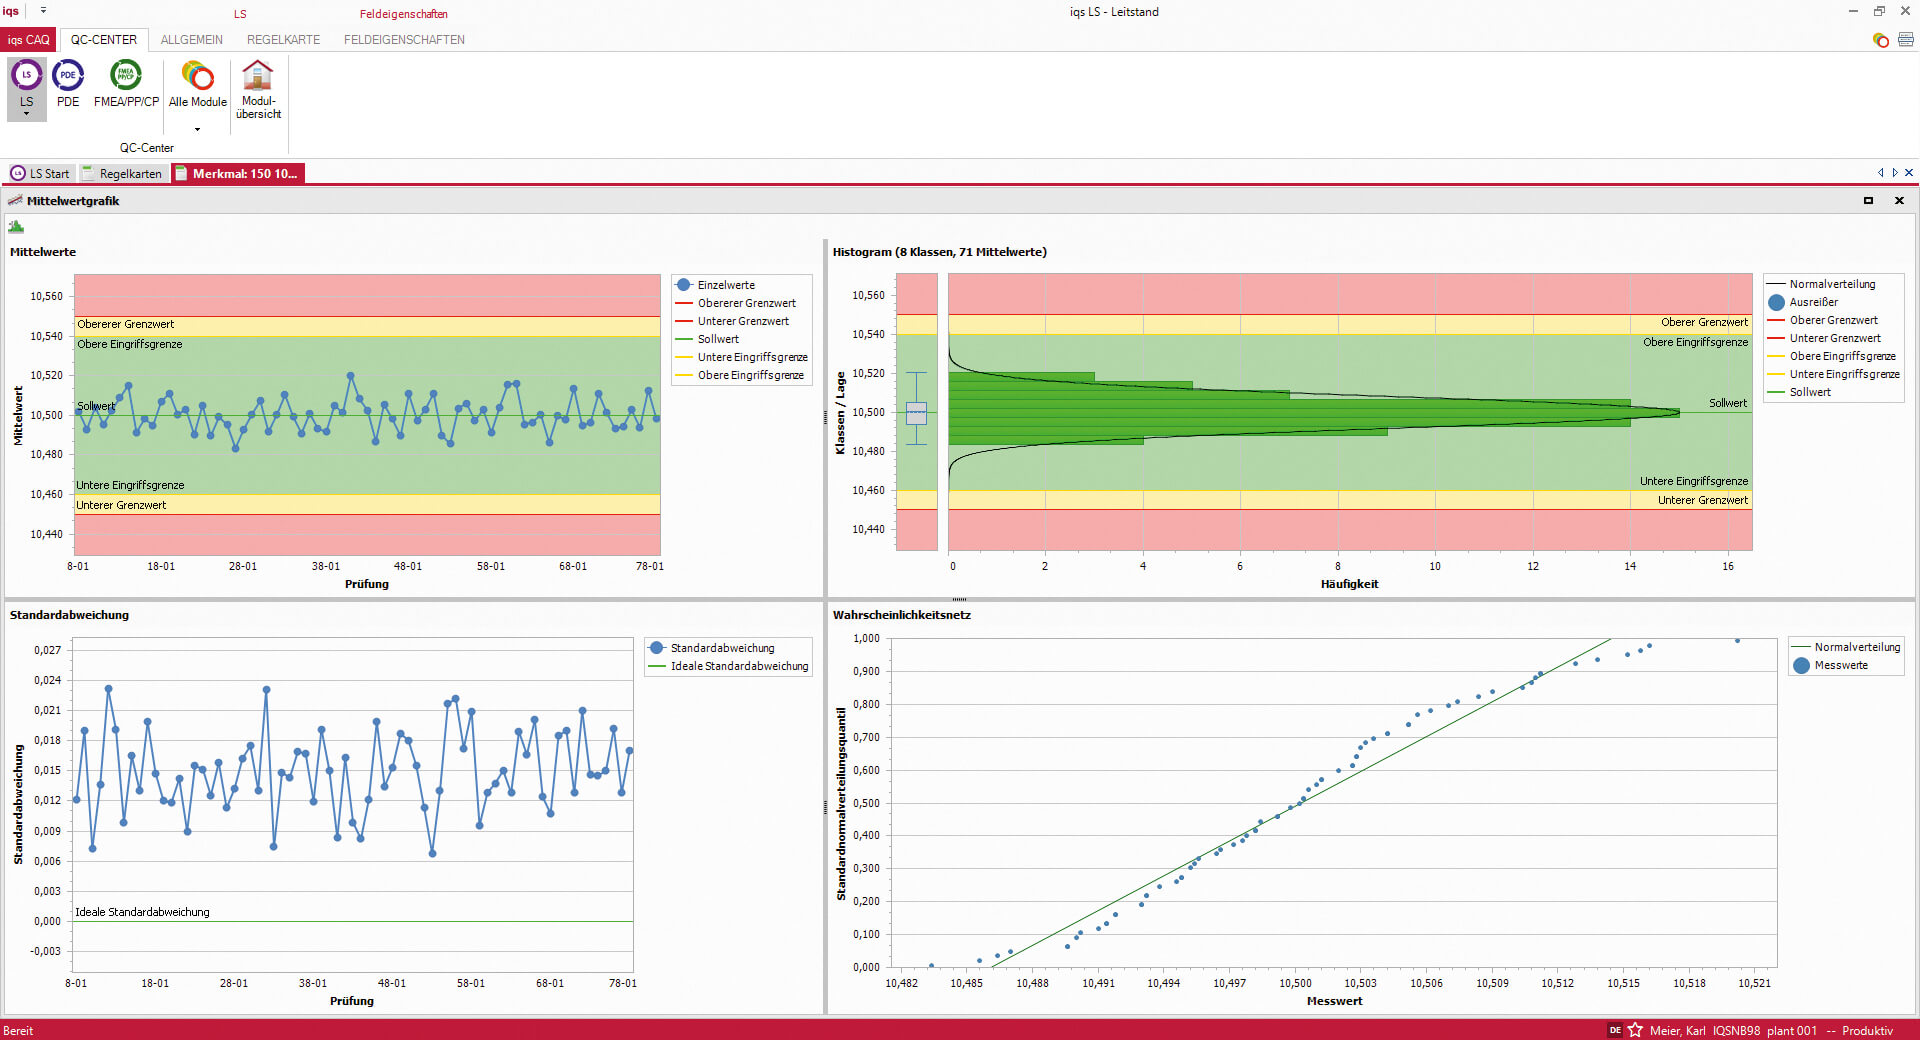This screenshot has height=1040, width=1920.
Task: Click the small colored rings icon top right
Action: coord(1880,40)
